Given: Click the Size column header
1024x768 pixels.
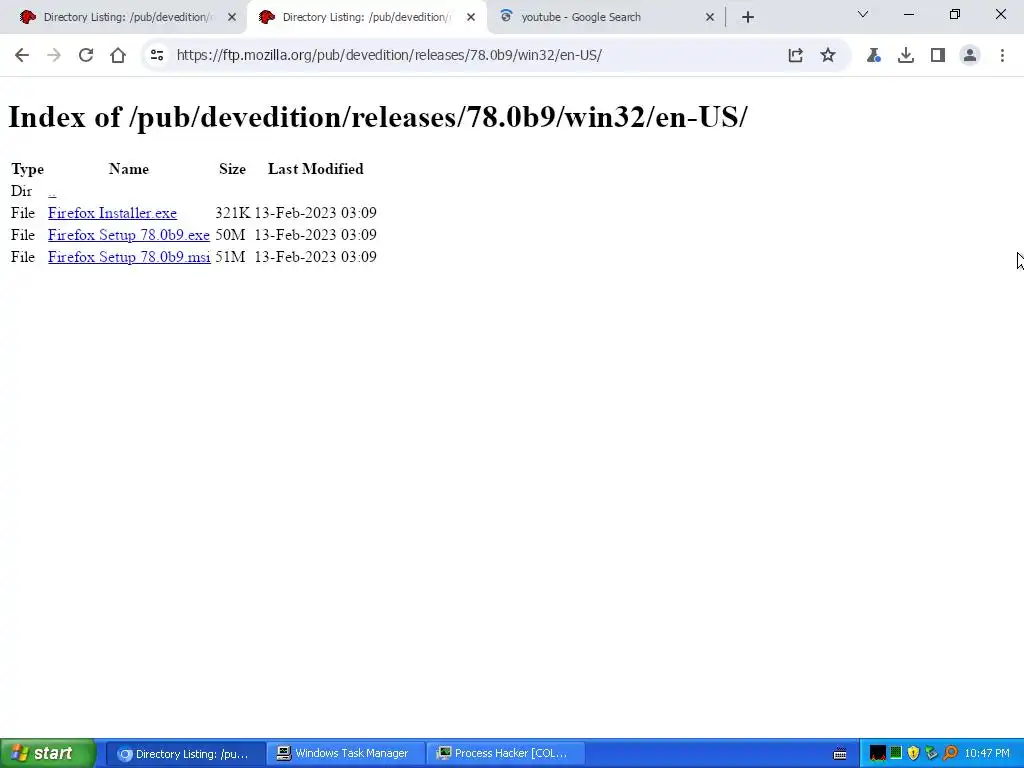Looking at the screenshot, I should pos(232,169).
